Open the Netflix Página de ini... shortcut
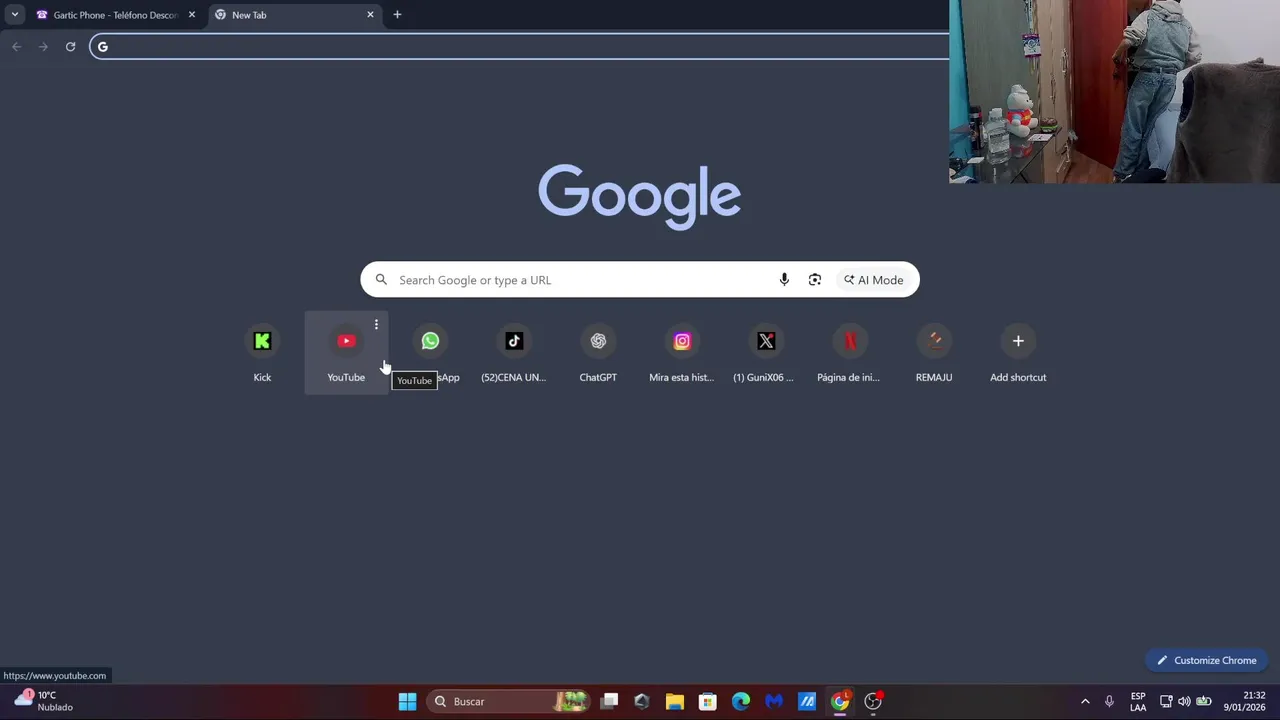The image size is (1280, 720). [850, 353]
